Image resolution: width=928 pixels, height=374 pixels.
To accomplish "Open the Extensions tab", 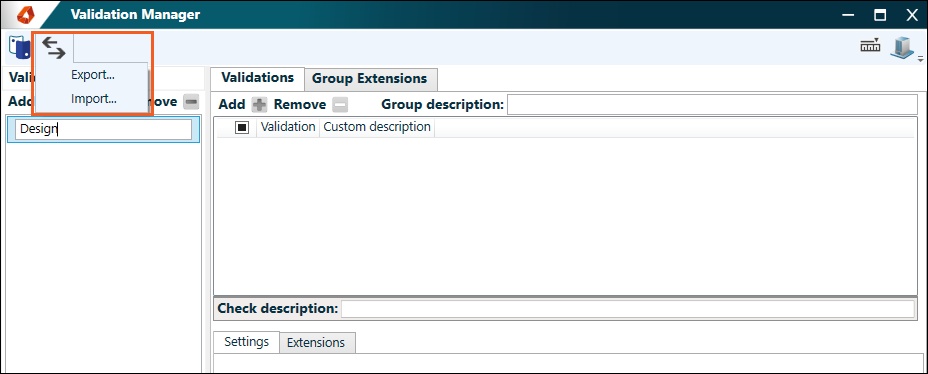I will coord(316,343).
